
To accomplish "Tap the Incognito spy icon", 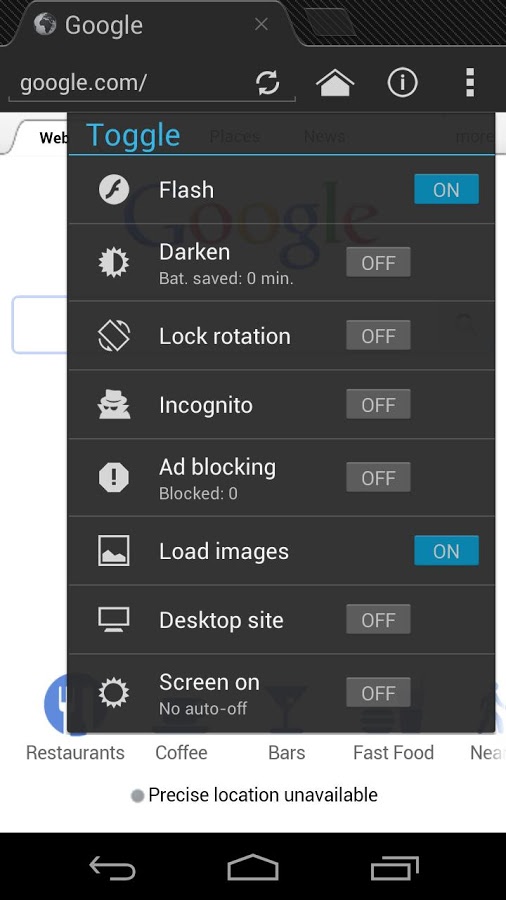I will pos(114,405).
